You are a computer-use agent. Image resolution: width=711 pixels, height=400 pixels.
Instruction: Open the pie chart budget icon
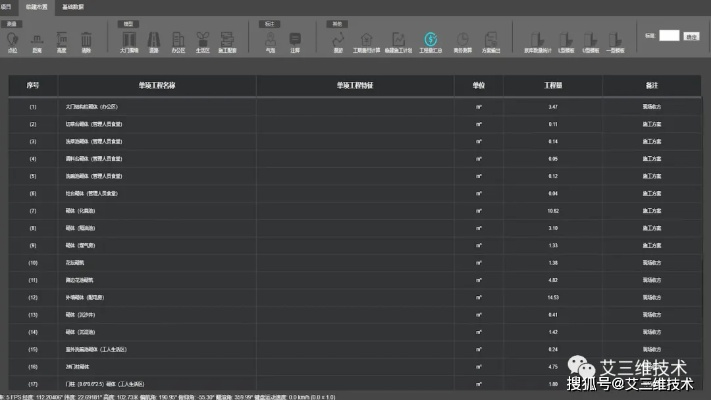463,39
